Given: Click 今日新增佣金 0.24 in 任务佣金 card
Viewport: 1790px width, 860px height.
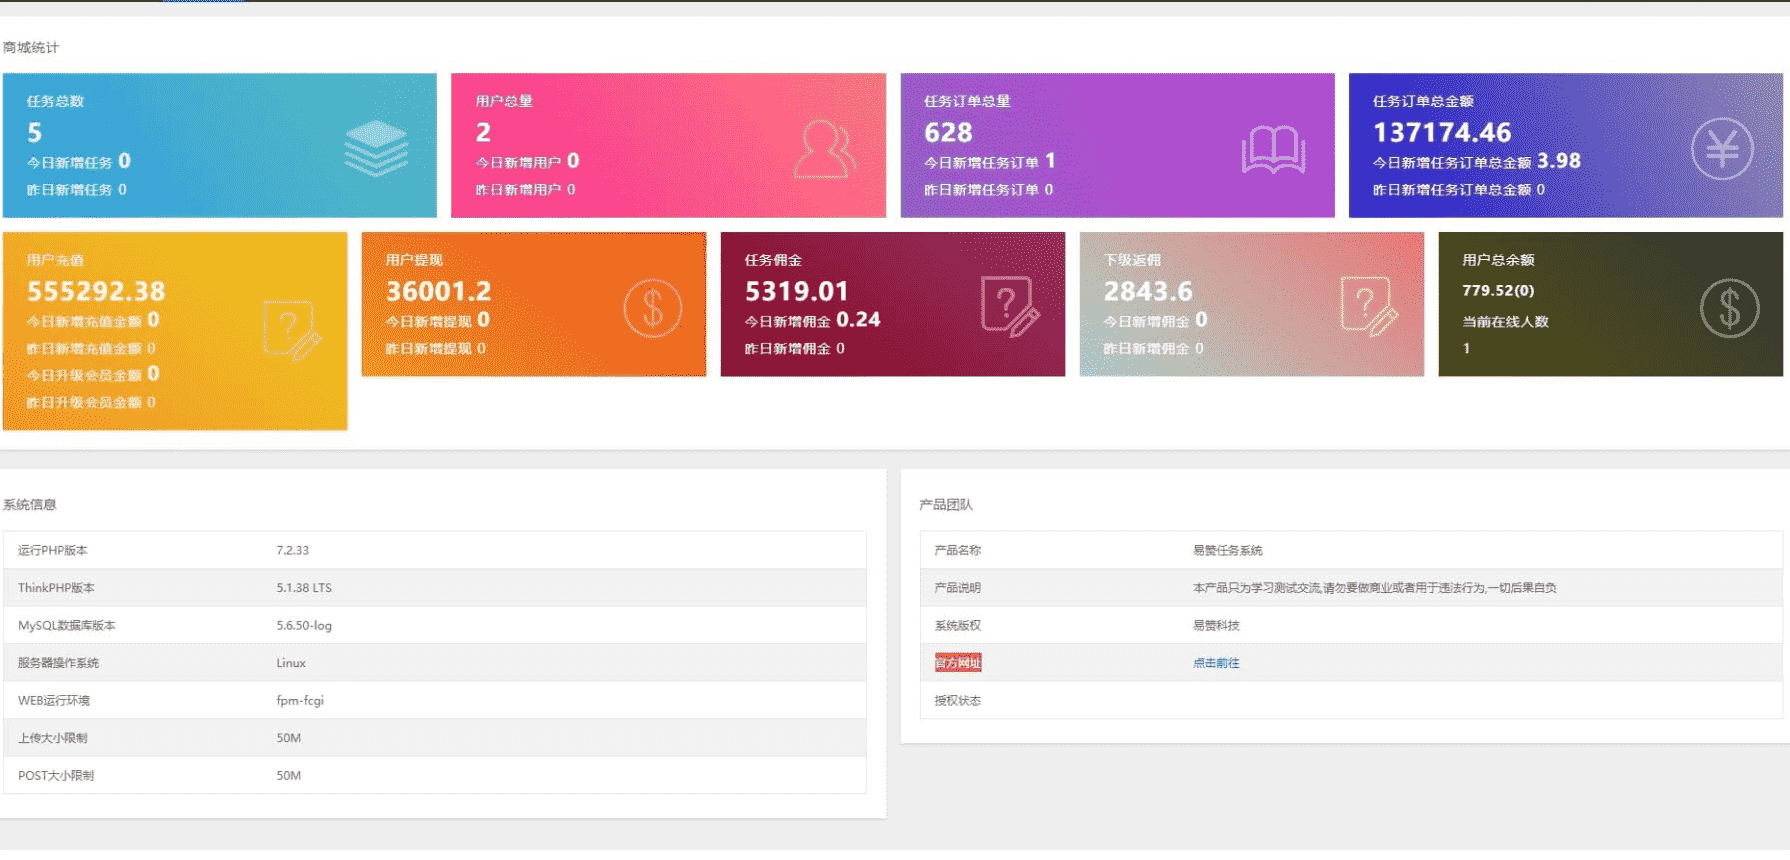Looking at the screenshot, I should [813, 320].
